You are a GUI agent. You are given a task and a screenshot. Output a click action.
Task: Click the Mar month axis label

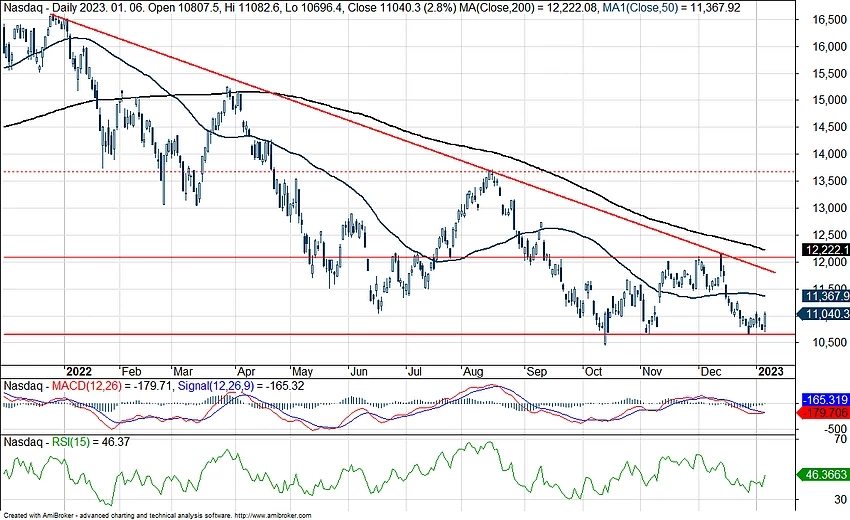[183, 372]
